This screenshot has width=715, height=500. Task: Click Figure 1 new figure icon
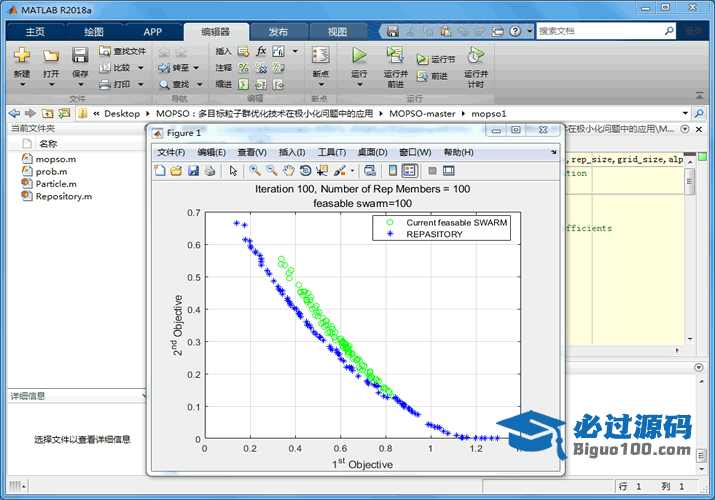point(160,171)
